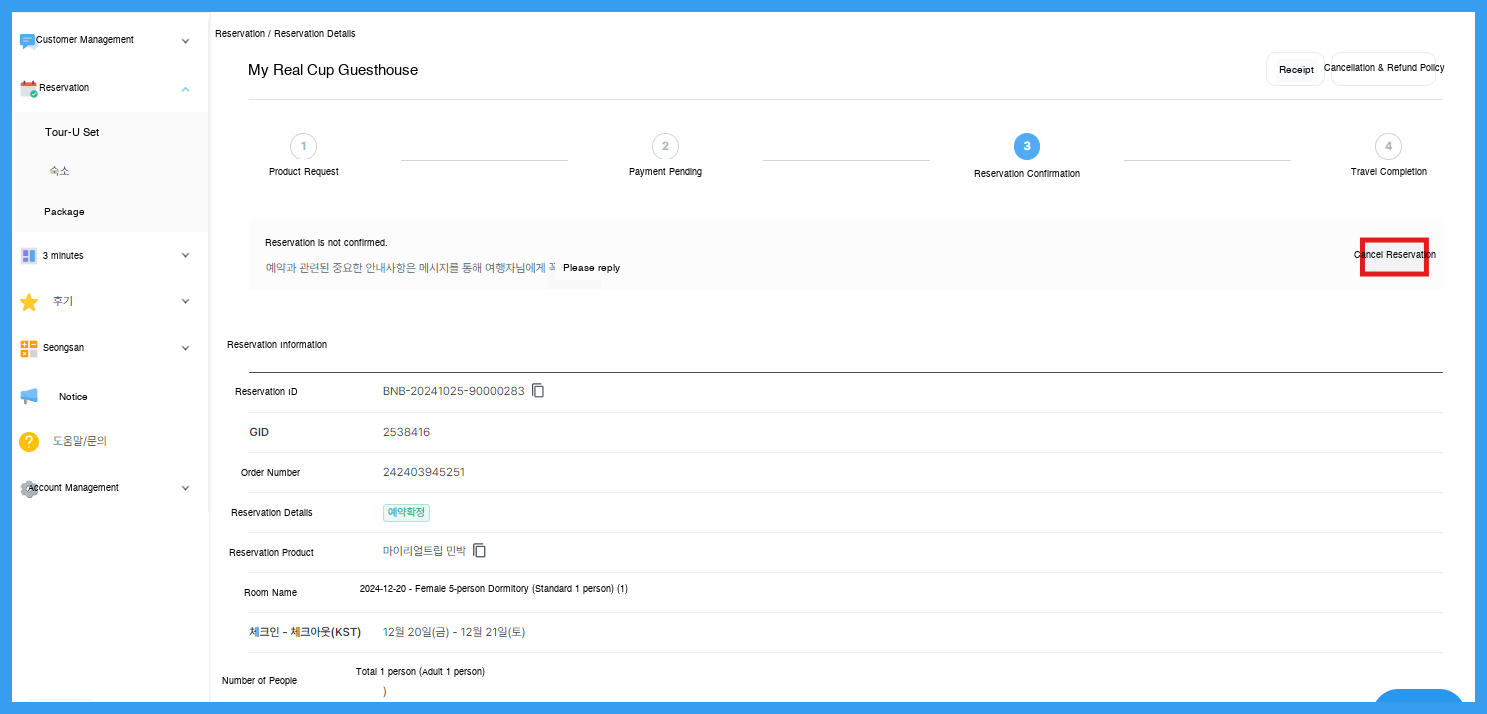Copy the Reservation ID with copy icon

538,391
